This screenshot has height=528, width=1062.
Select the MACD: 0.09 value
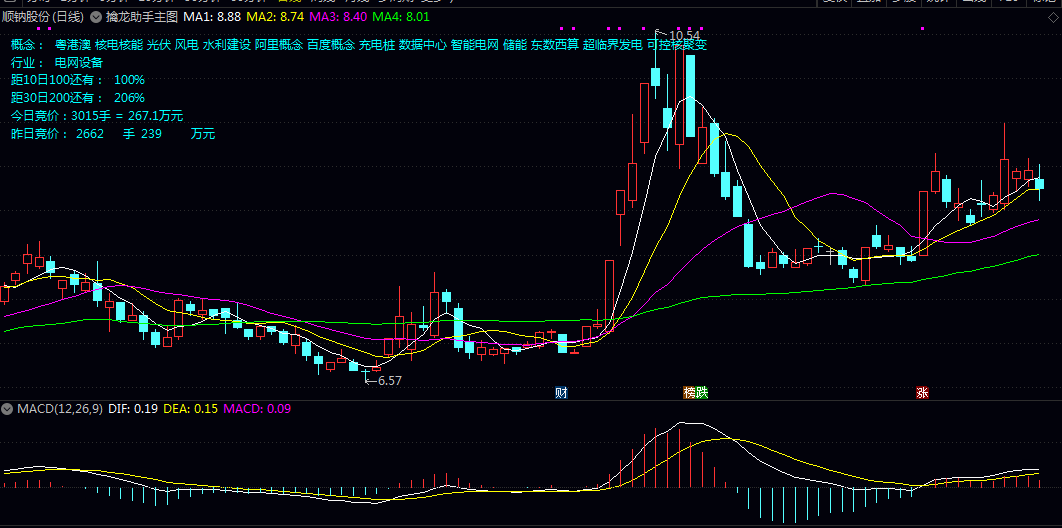coord(257,409)
